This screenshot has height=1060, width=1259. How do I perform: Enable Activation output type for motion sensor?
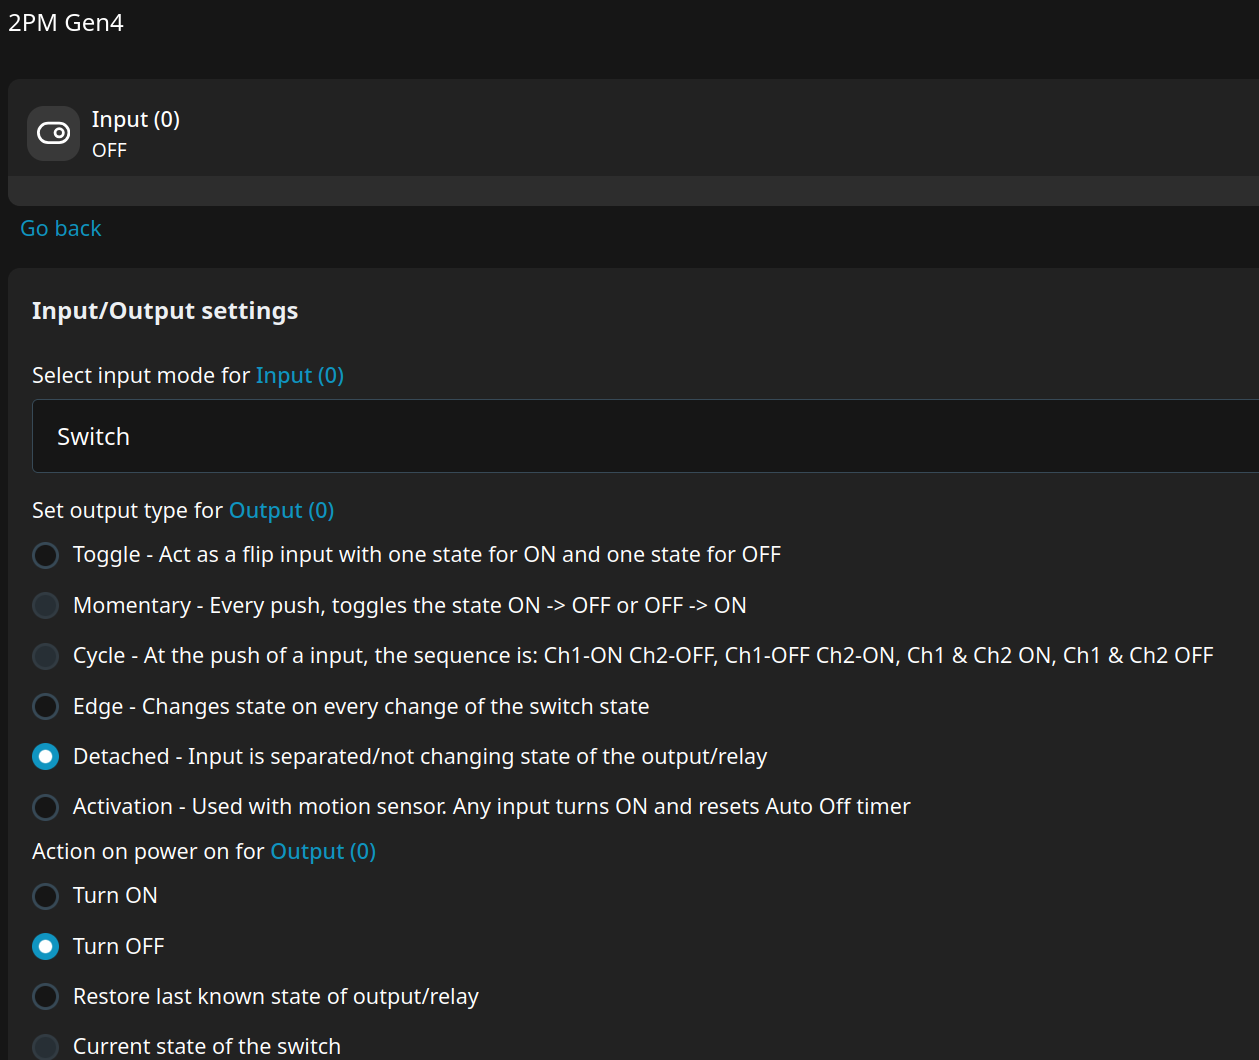click(46, 807)
